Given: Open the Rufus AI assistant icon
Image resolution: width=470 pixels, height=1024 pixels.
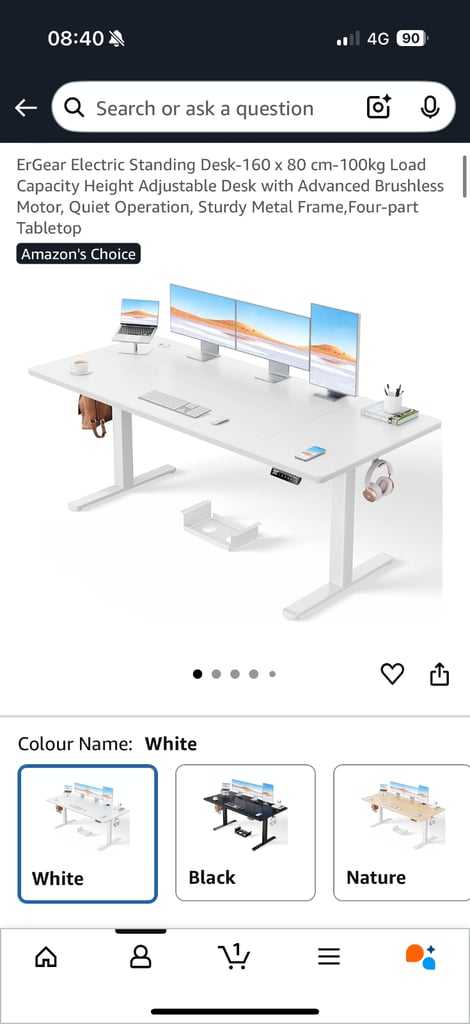Looking at the screenshot, I should 421,957.
